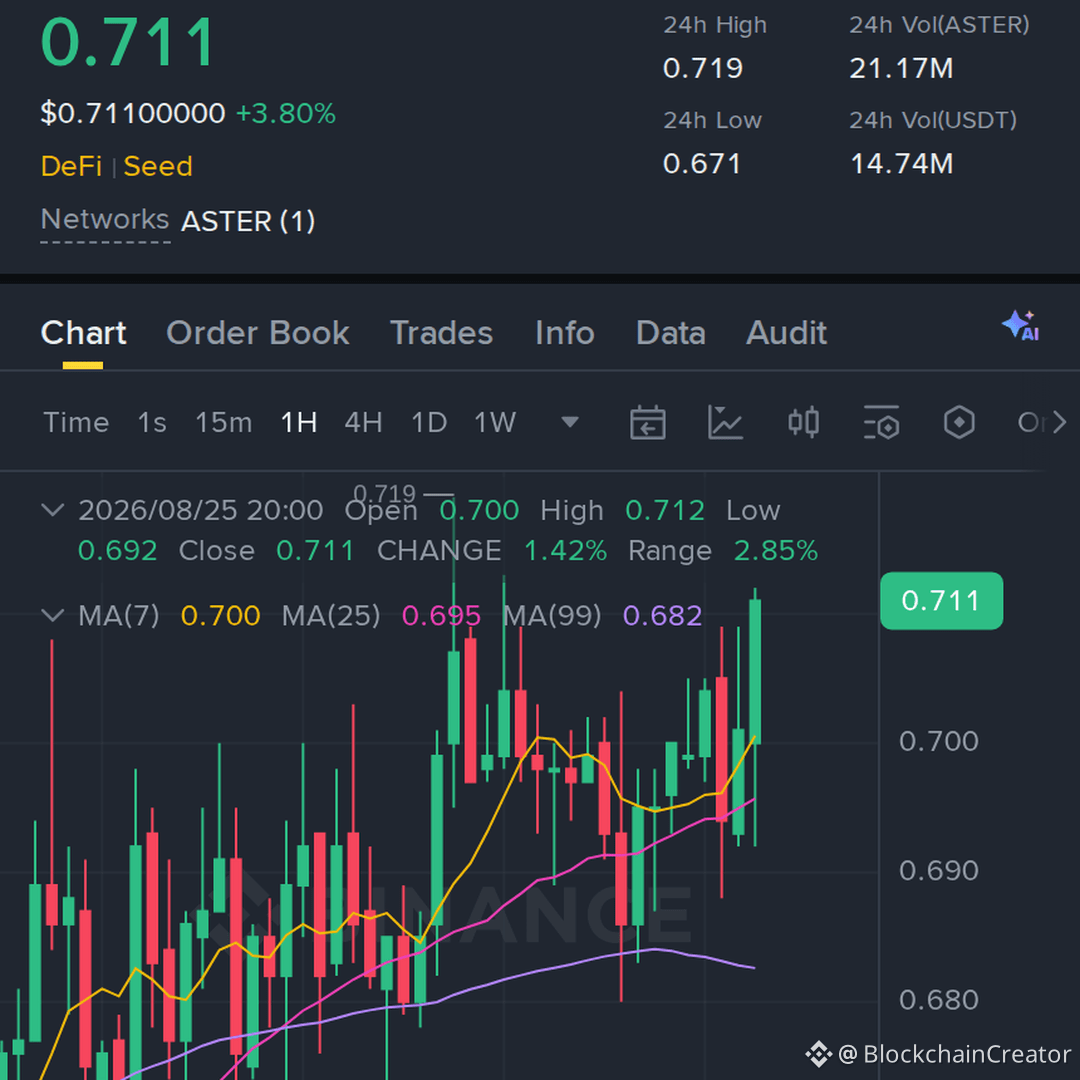The image size is (1080, 1080).
Task: Click the 24h High value 0.719
Action: coord(703,68)
